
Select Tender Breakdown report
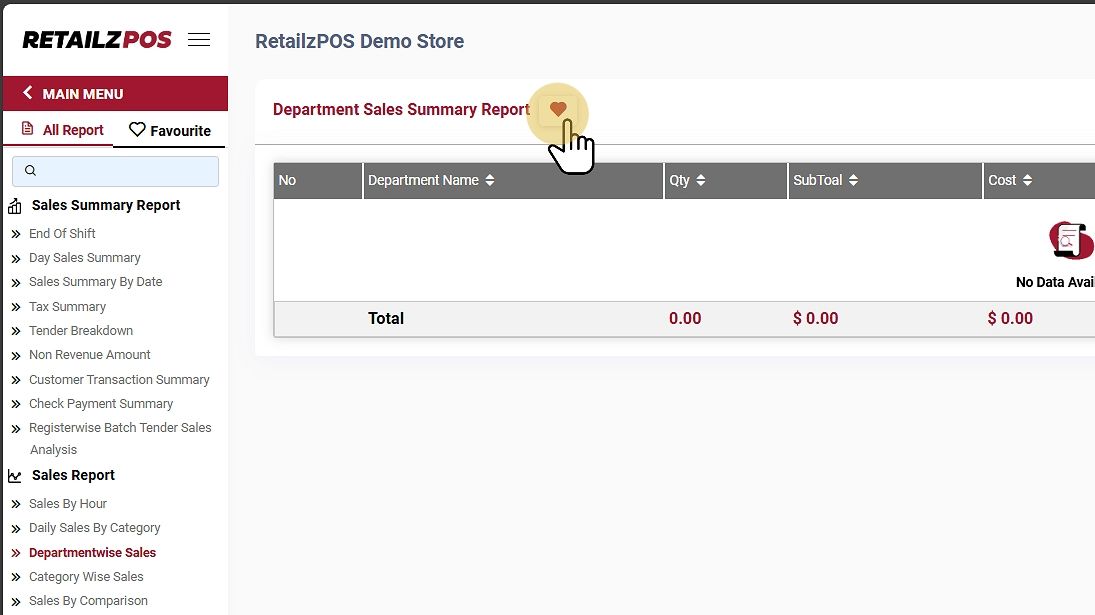81,330
